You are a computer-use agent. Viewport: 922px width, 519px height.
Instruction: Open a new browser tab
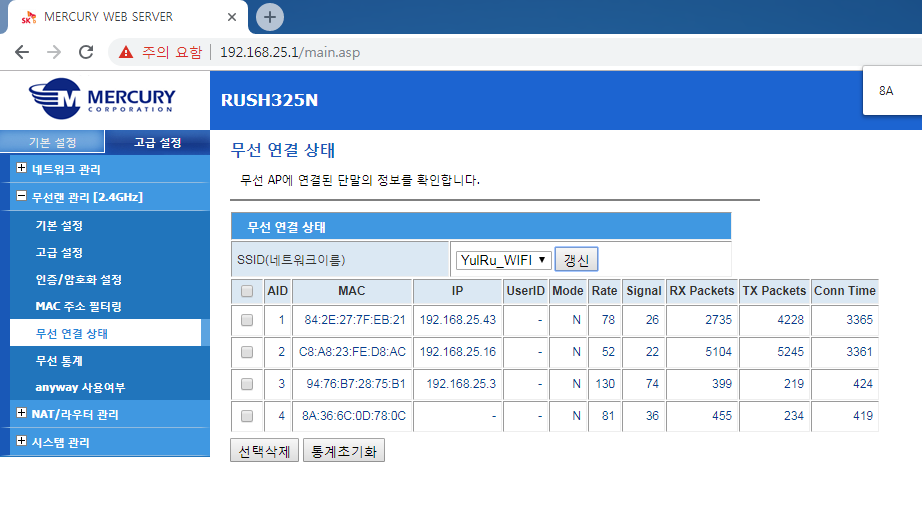coord(269,17)
